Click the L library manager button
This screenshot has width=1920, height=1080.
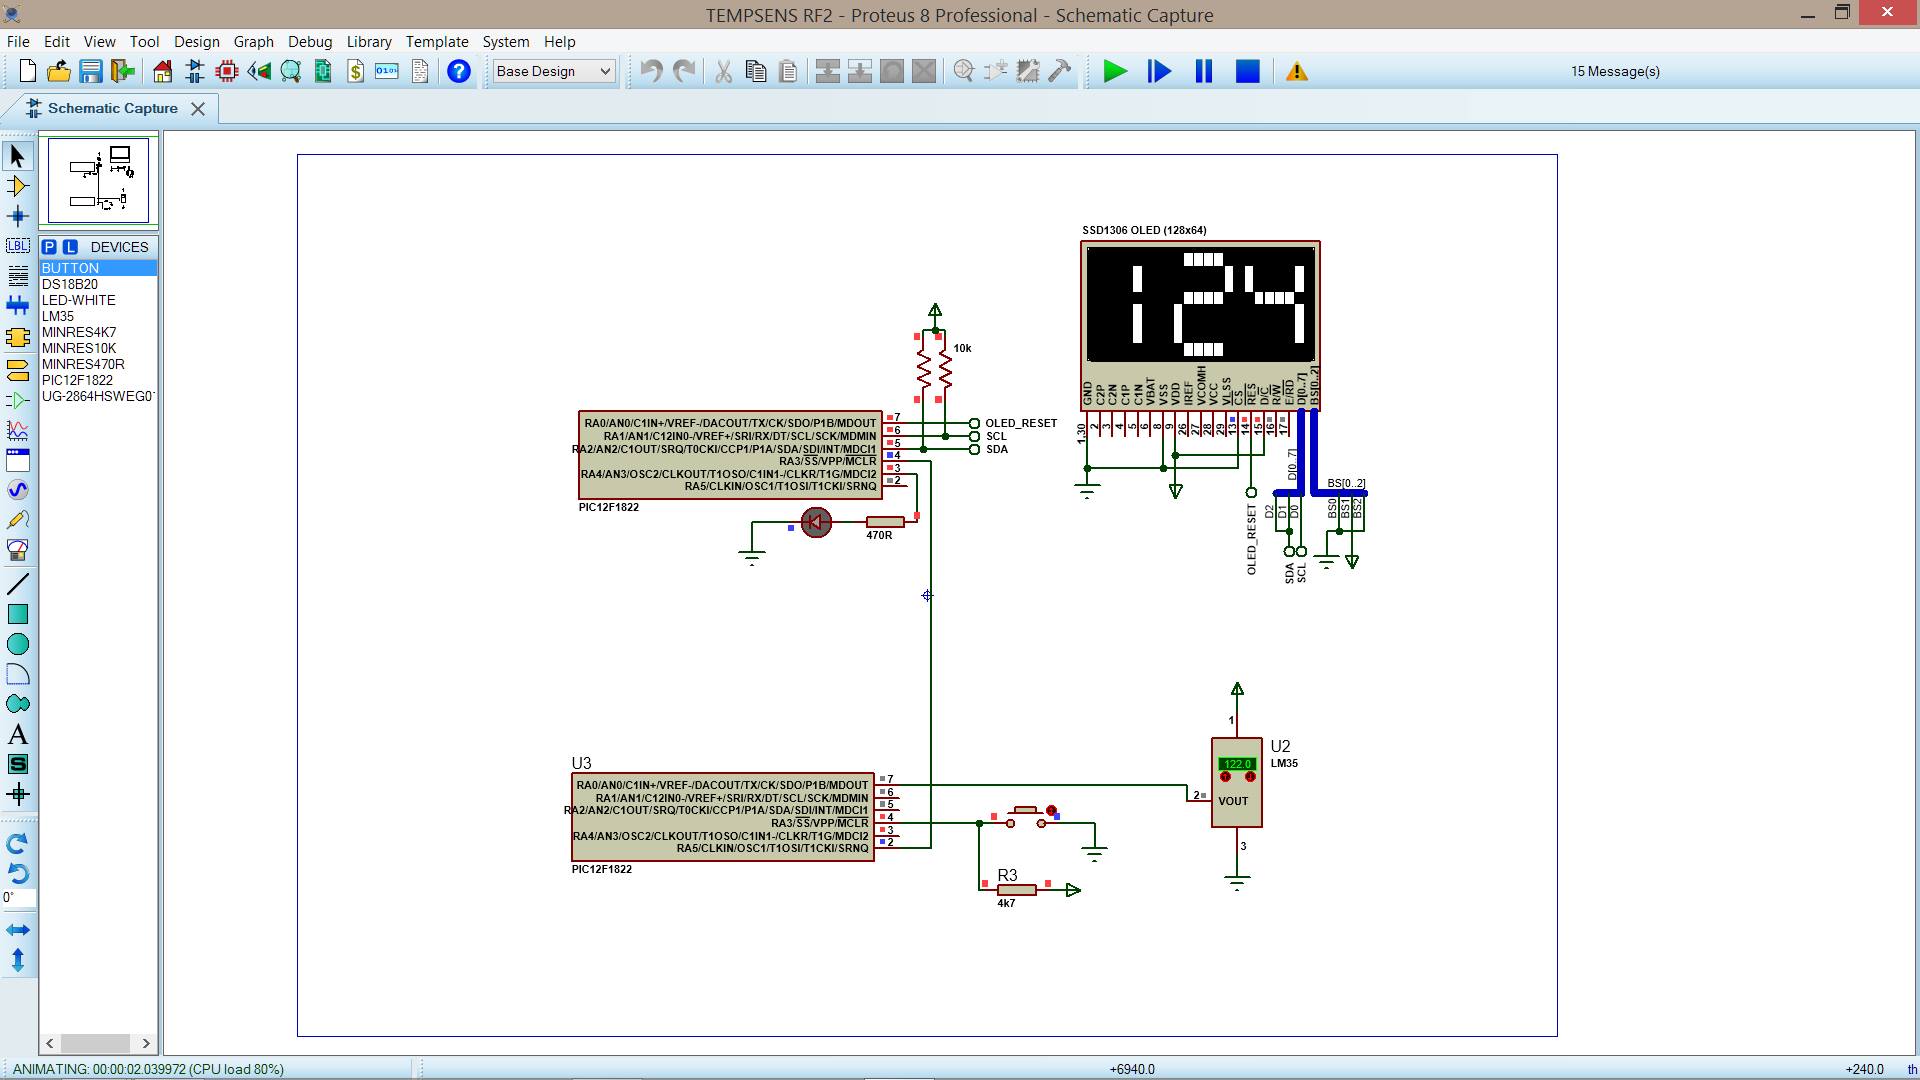69,247
